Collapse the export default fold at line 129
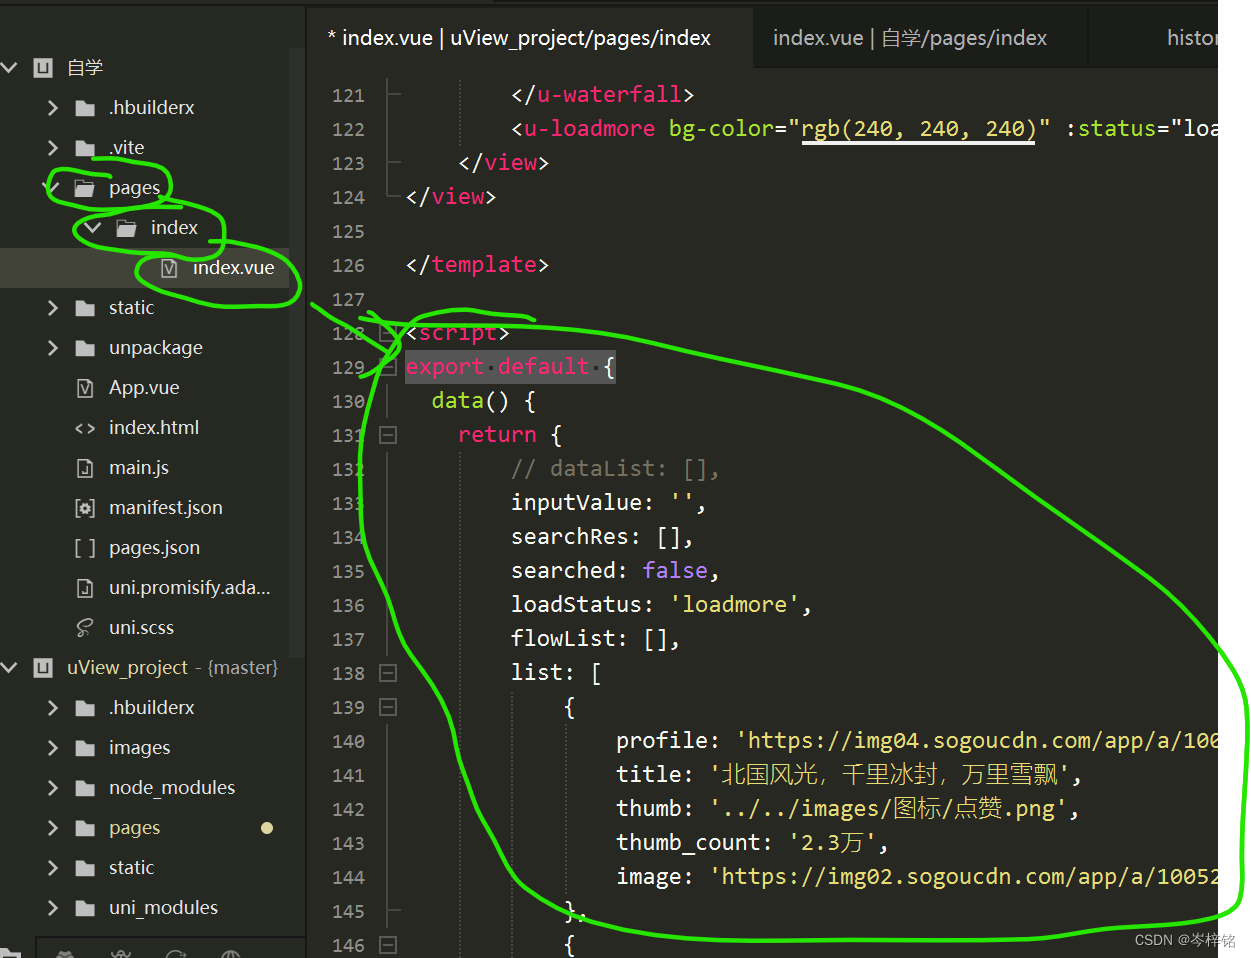The image size is (1251, 958). 387,365
